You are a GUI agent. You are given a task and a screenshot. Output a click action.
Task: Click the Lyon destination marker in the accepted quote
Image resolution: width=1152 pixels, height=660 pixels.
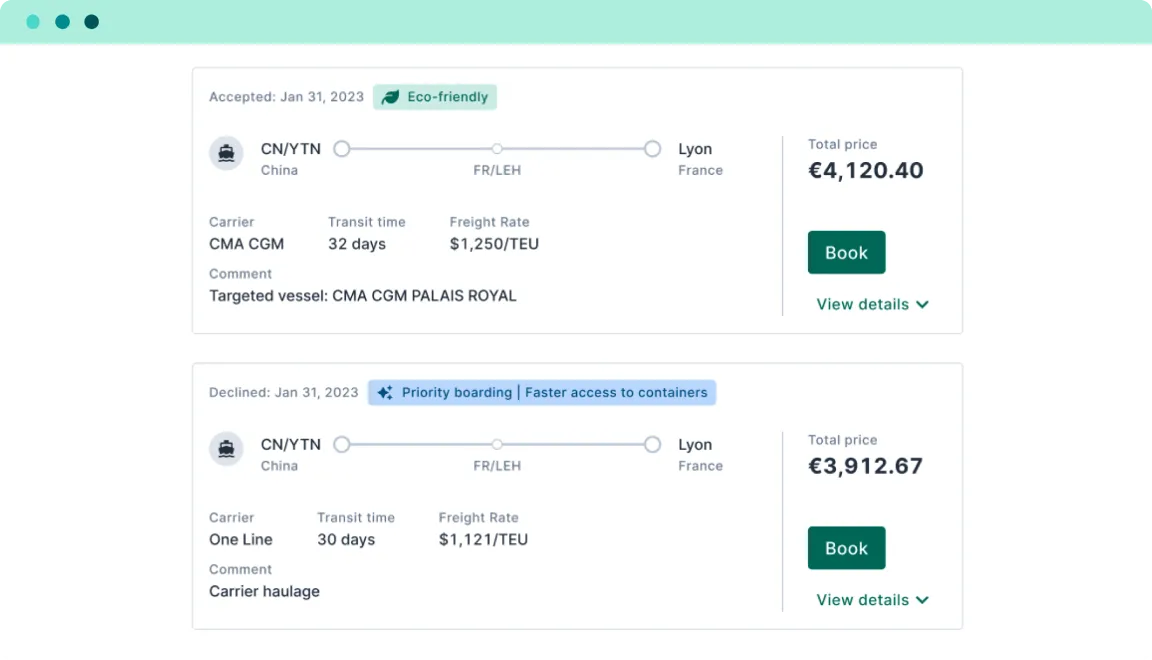click(x=652, y=149)
